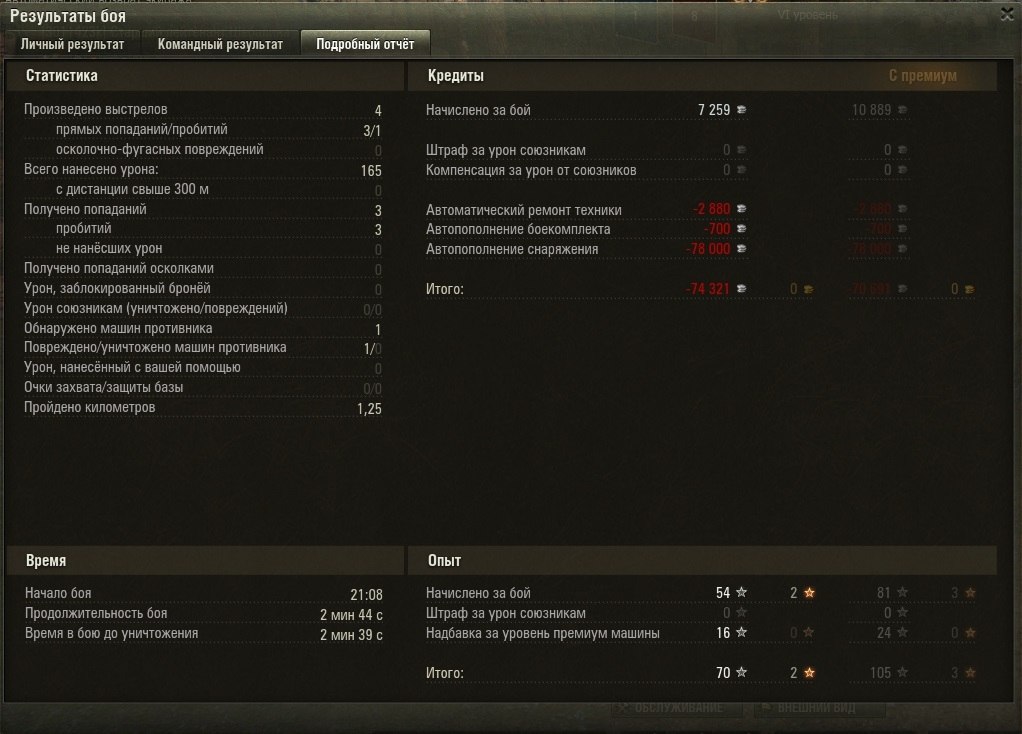Click credits icon beside -2 880 repair cost
The width and height of the screenshot is (1022, 734).
pyautogui.click(x=741, y=209)
